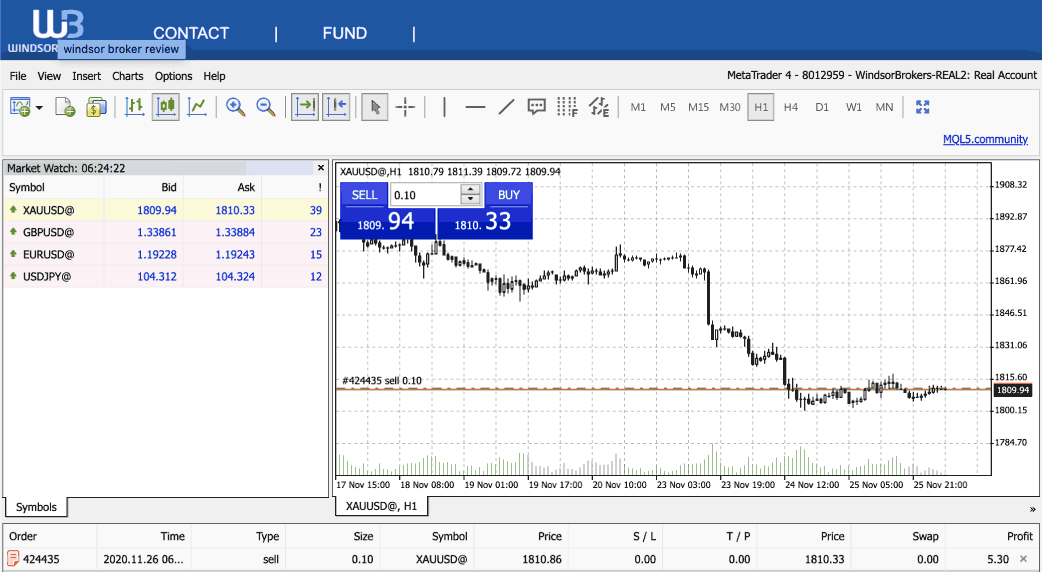The width and height of the screenshot is (1042, 572).
Task: Click the order profit value 5.30
Action: [x=998, y=559]
